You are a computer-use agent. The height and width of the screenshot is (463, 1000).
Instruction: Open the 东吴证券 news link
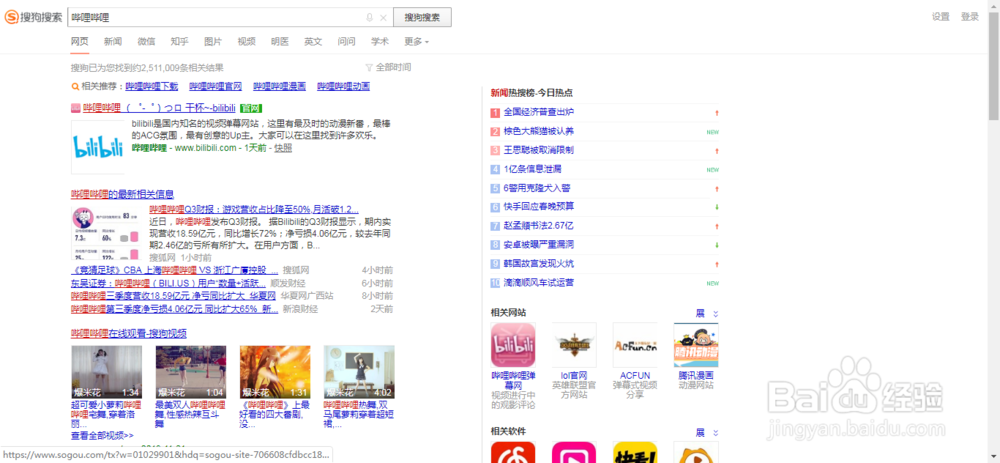coord(169,283)
